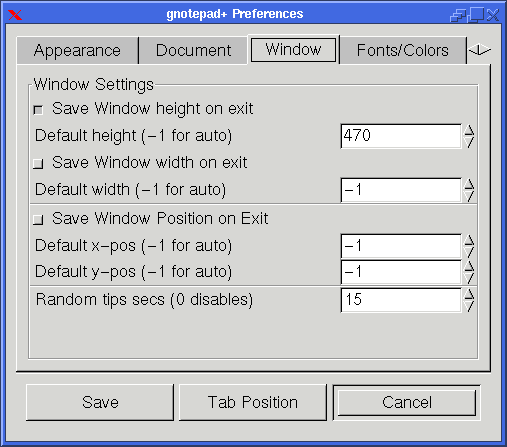Enable Save Window Position on Exit
Viewport: 507px width, 447px height.
click(x=38, y=220)
